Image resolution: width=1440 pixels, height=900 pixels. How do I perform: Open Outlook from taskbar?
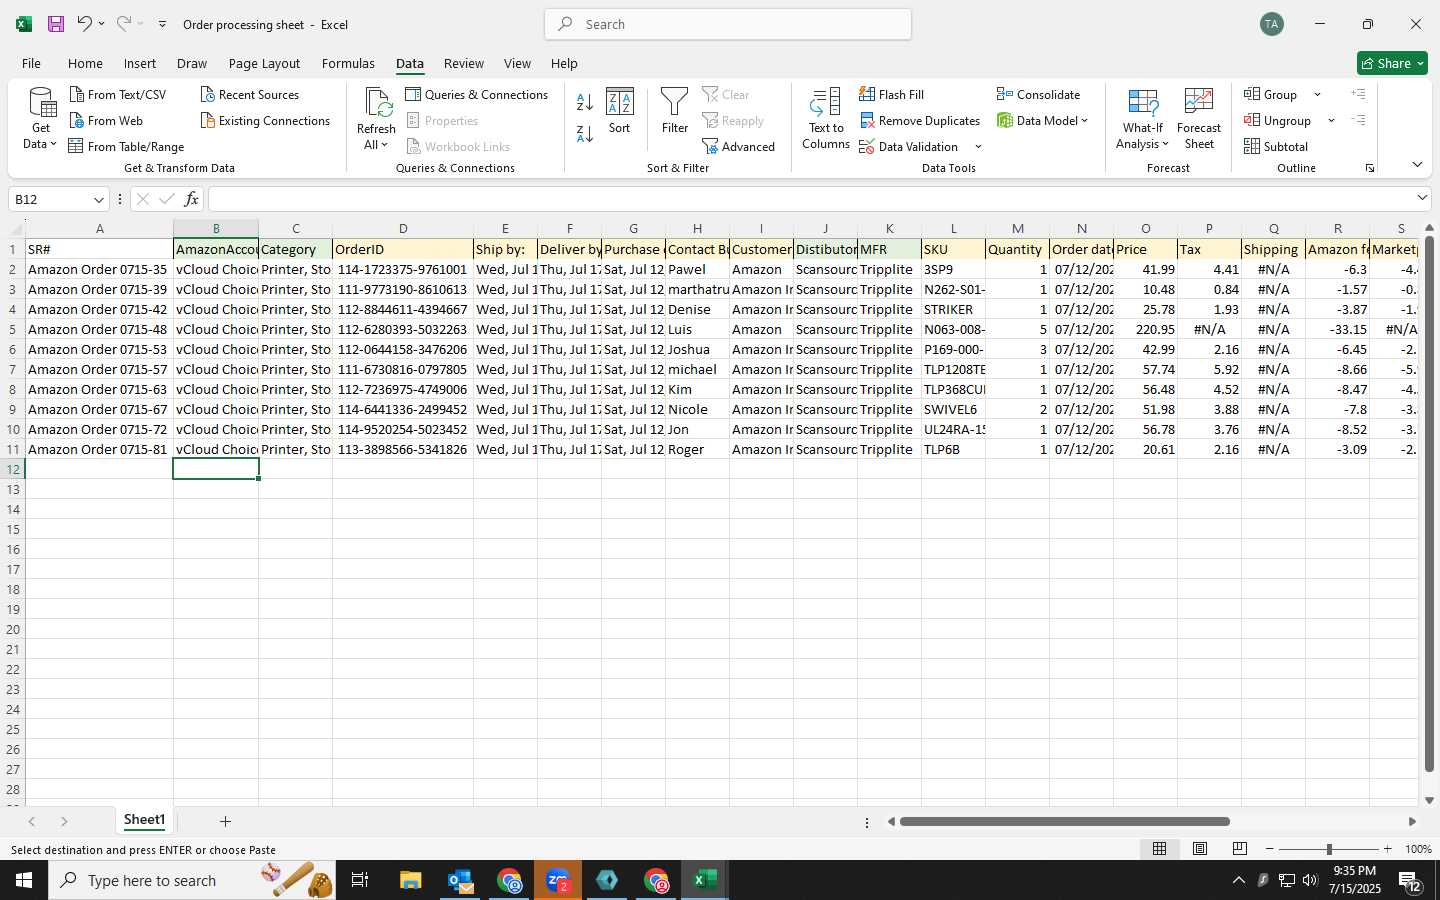coord(460,880)
